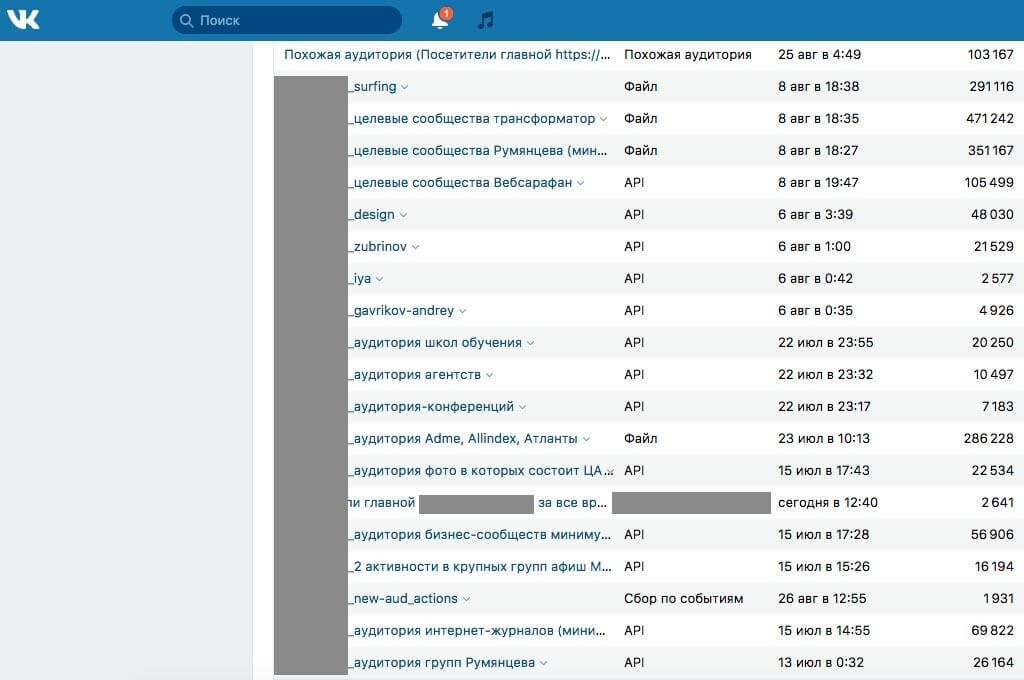Select the целевые сообщества Вебсарафан audience
Viewport: 1024px width, 680px height.
coord(462,182)
